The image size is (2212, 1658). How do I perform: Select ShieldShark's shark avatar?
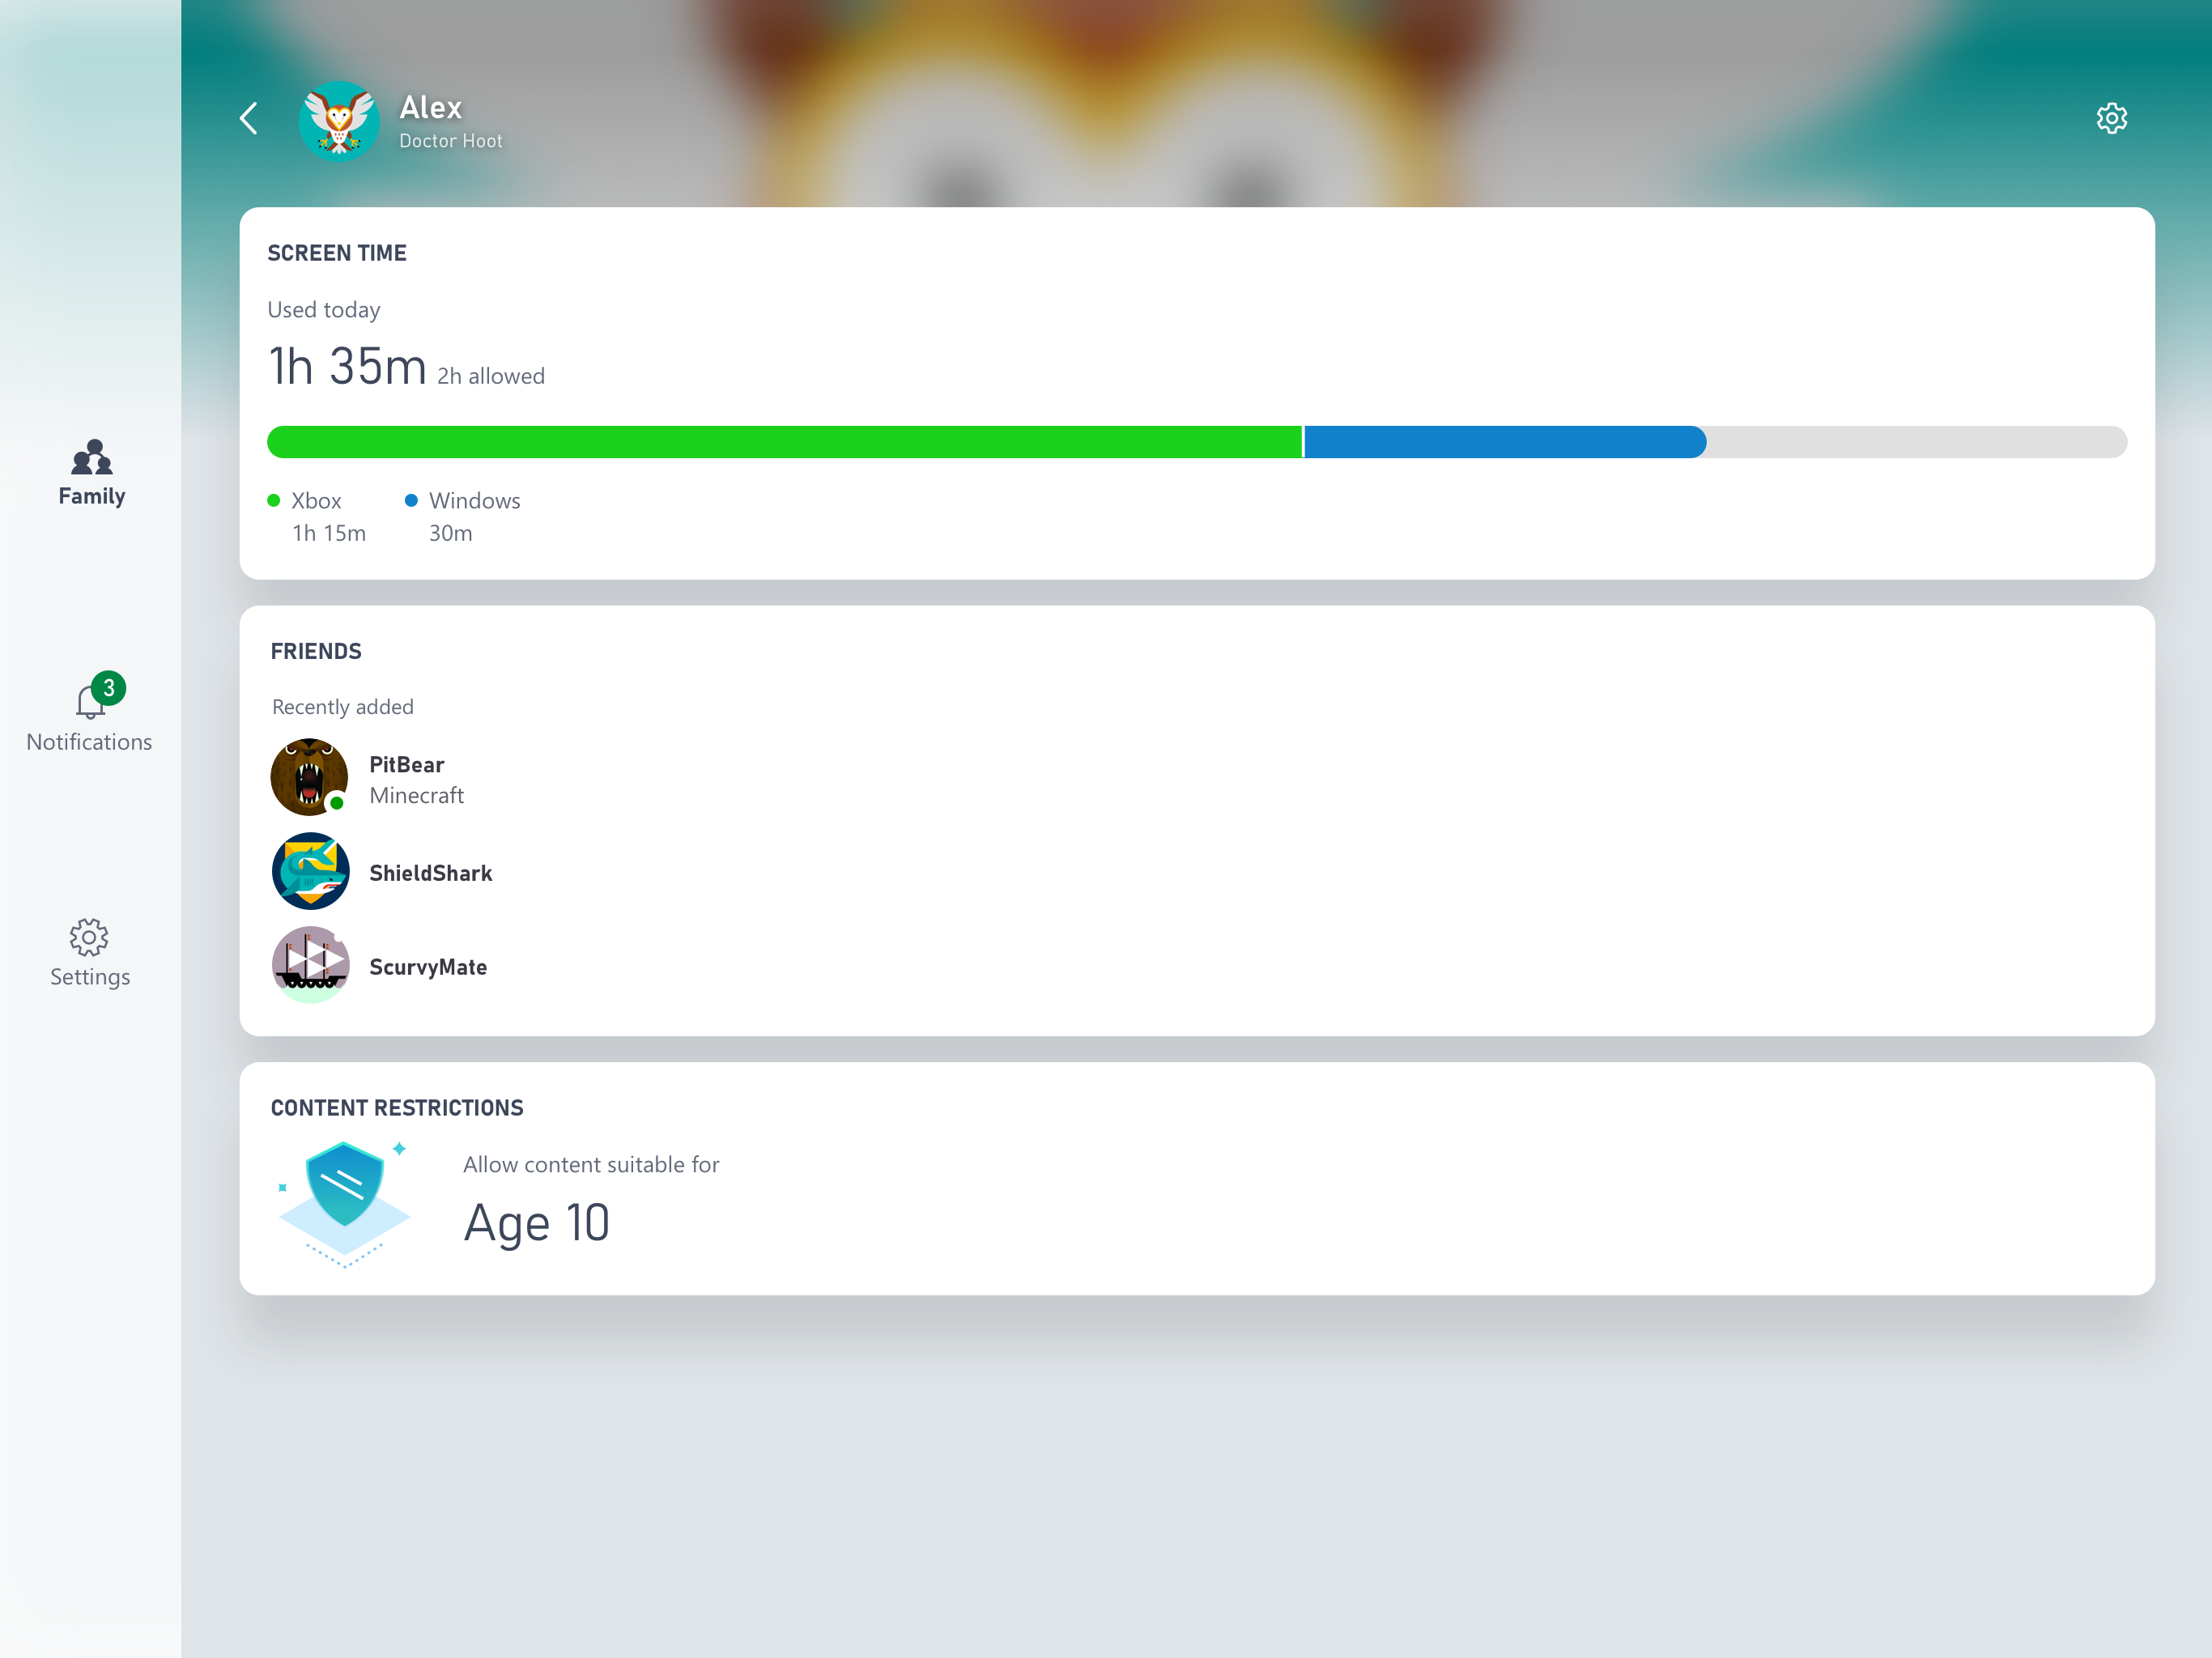[310, 871]
